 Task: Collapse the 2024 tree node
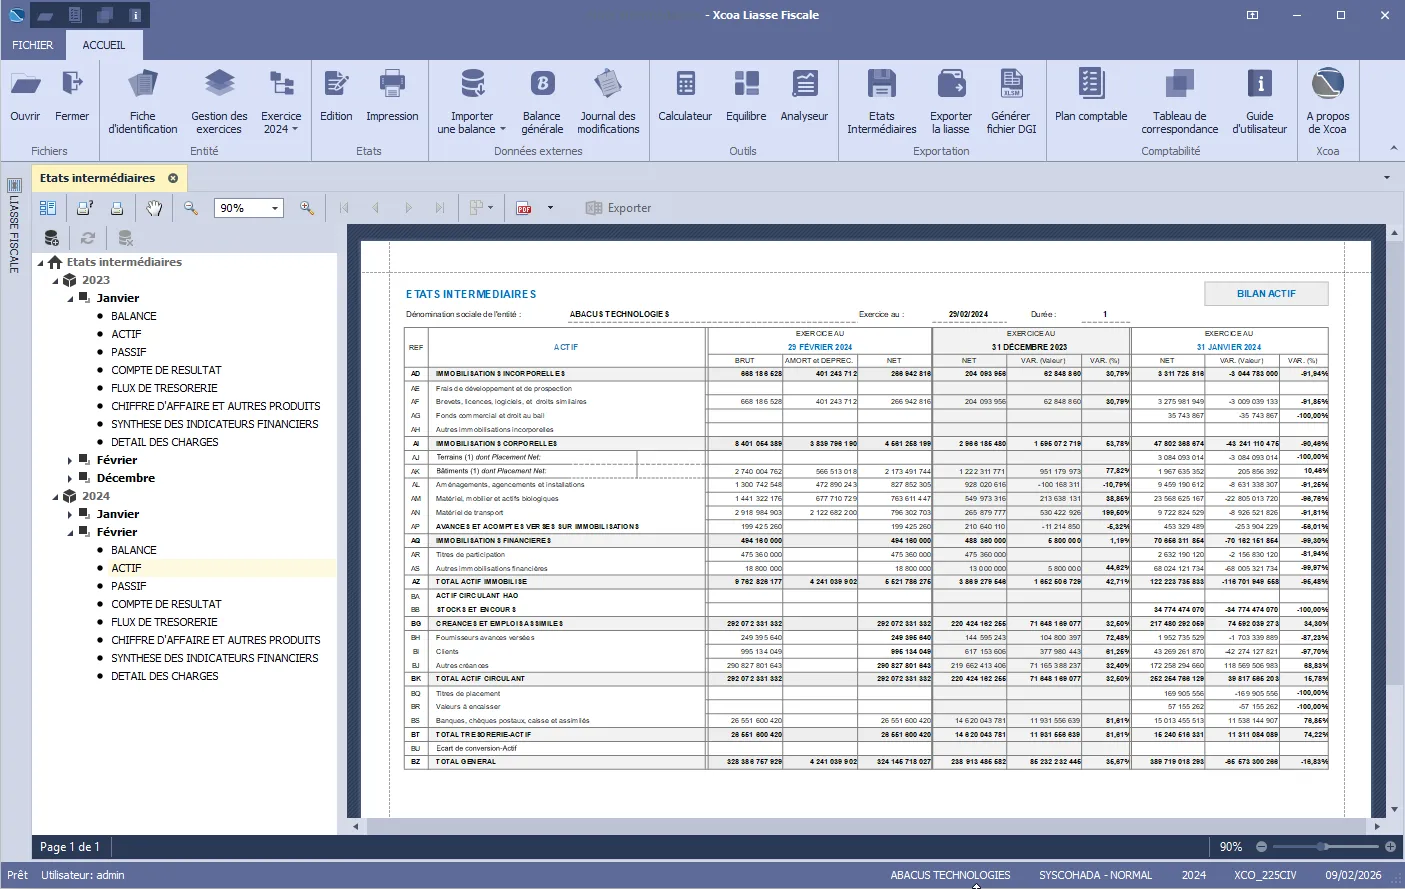coord(56,497)
